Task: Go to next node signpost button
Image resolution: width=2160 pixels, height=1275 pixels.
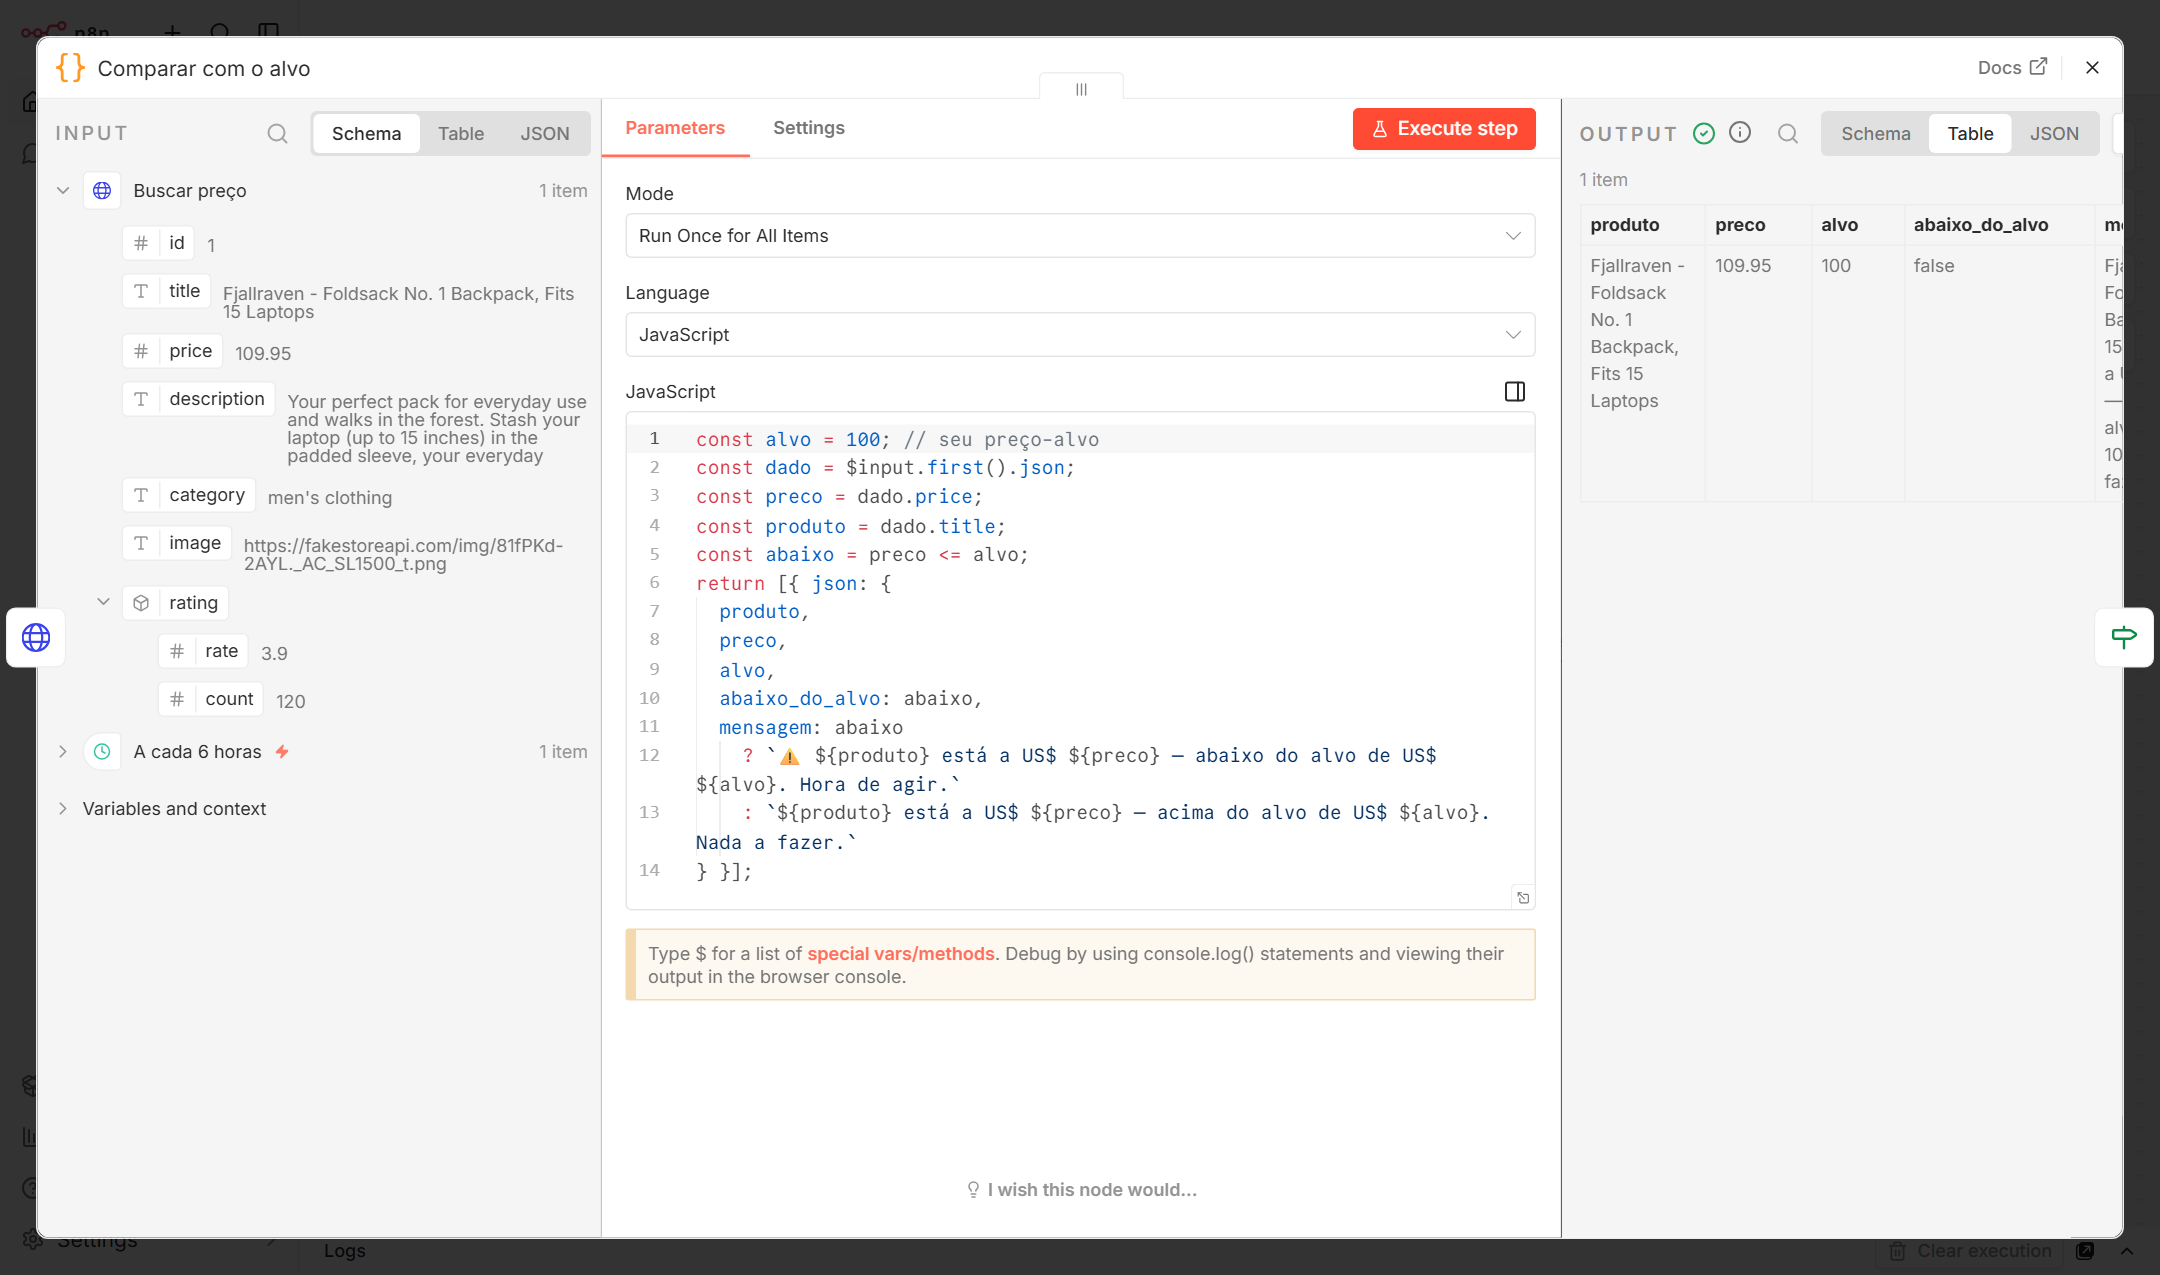Action: pyautogui.click(x=2124, y=637)
